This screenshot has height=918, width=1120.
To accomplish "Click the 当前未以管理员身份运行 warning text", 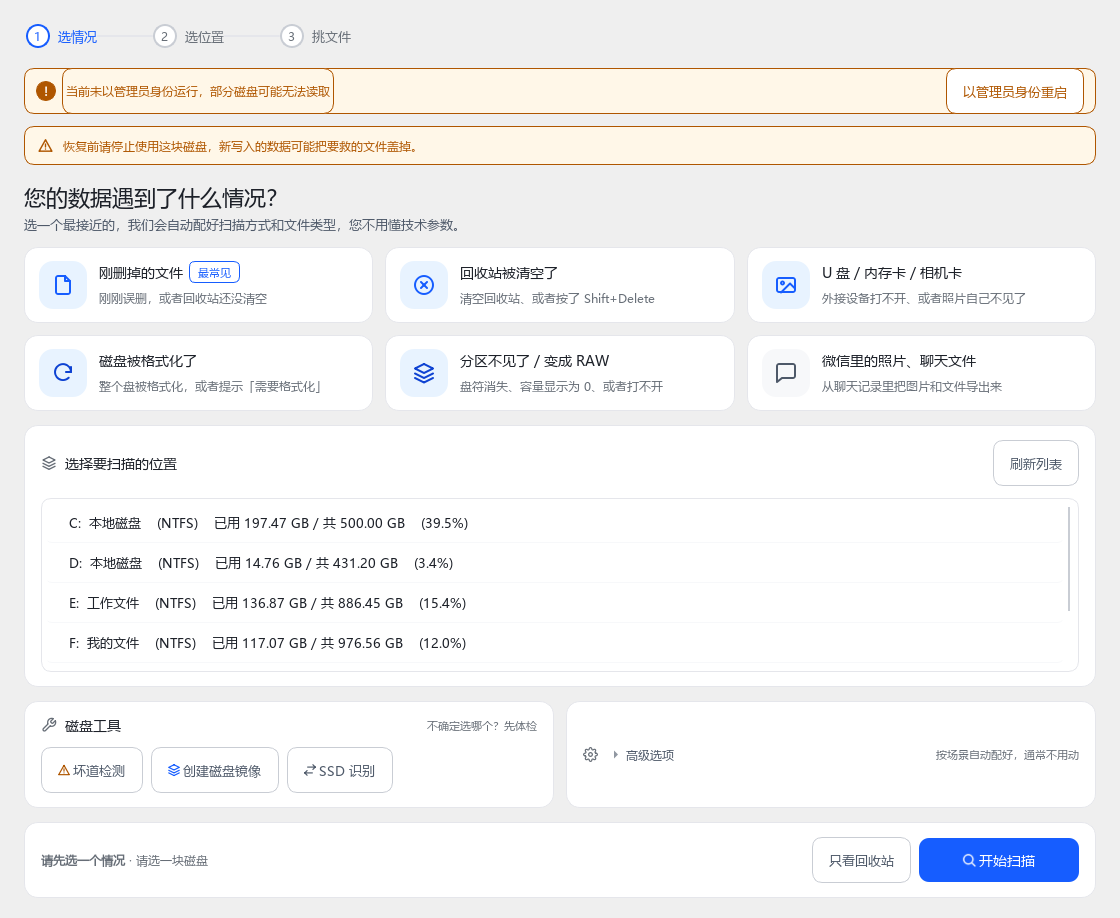I will [x=198, y=91].
